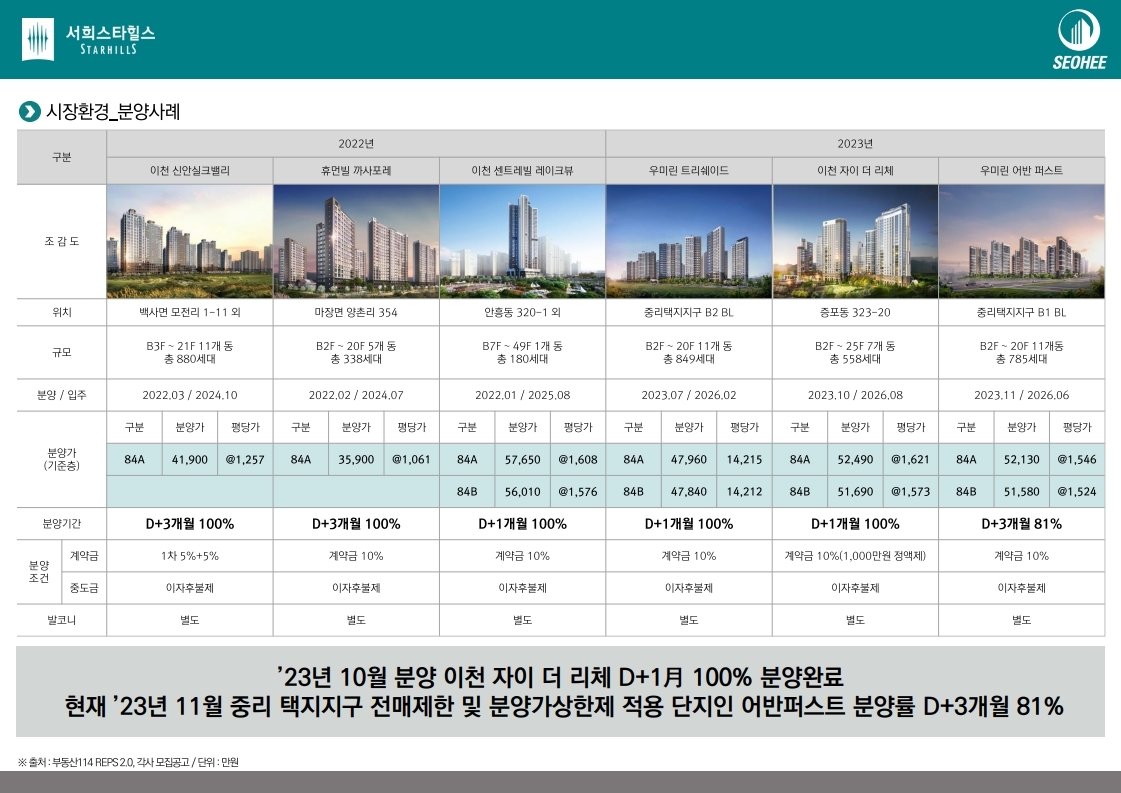1121x793 pixels.
Task: Click the 이천 신안실크밸리 project name
Action: 189,171
